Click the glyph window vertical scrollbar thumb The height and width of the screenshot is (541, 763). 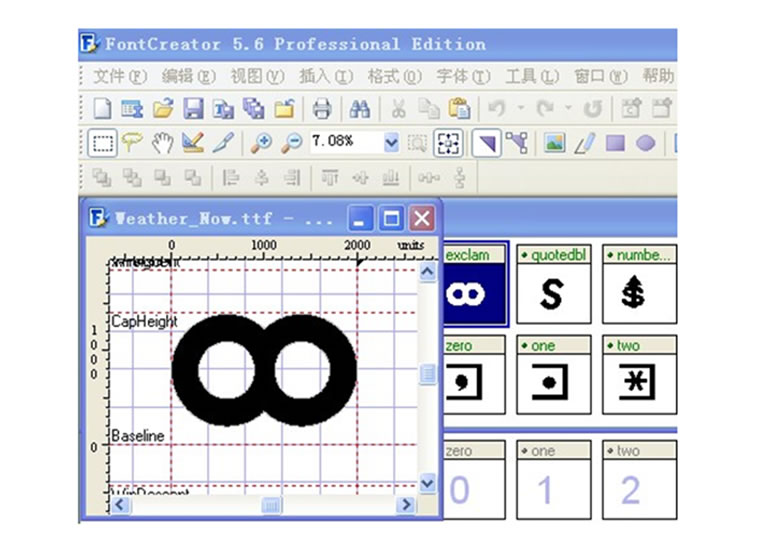point(428,374)
